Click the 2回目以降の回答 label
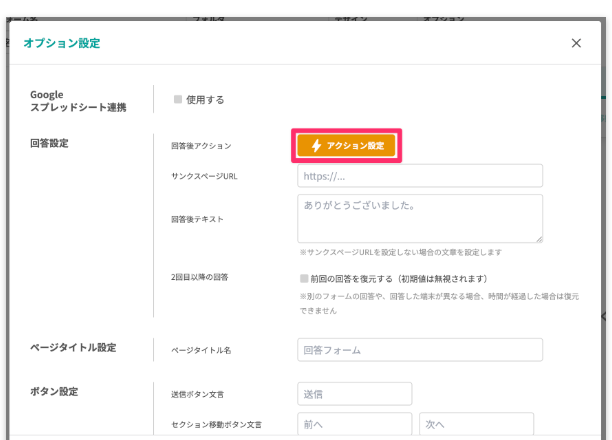This screenshot has height=440, width=612. point(199,277)
